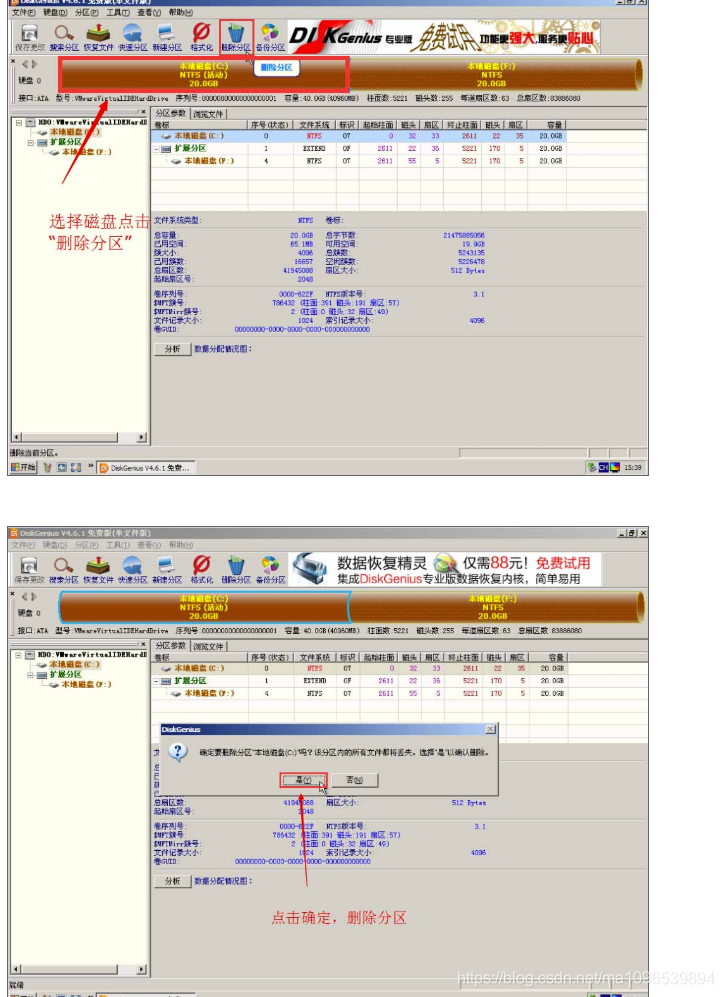Collapse HD0 disk node in upper screenshot tree

(19, 122)
